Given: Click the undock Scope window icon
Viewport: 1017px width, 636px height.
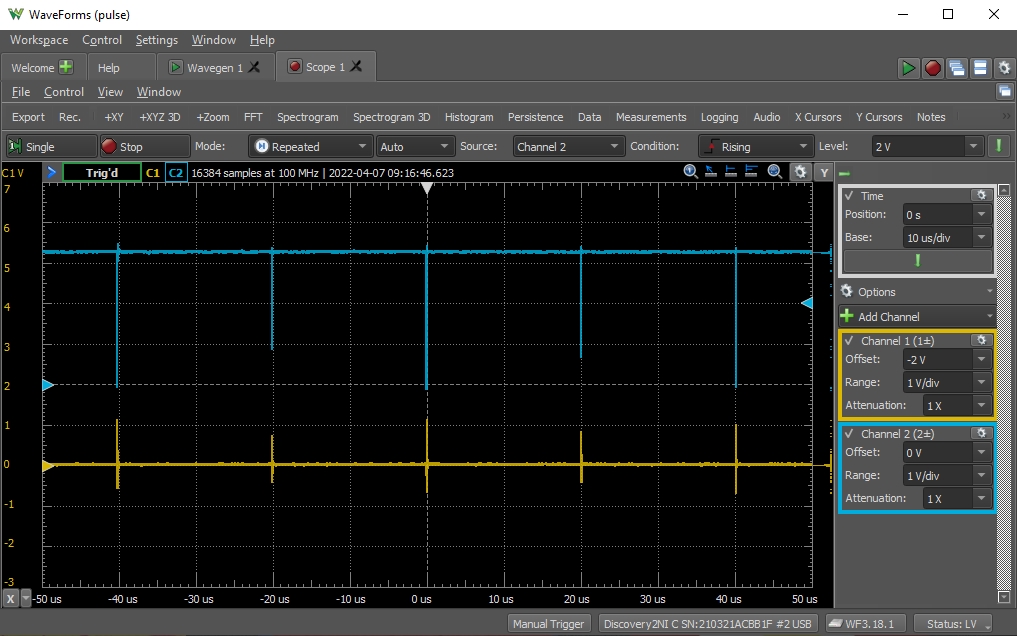Looking at the screenshot, I should pyautogui.click(x=1005, y=91).
